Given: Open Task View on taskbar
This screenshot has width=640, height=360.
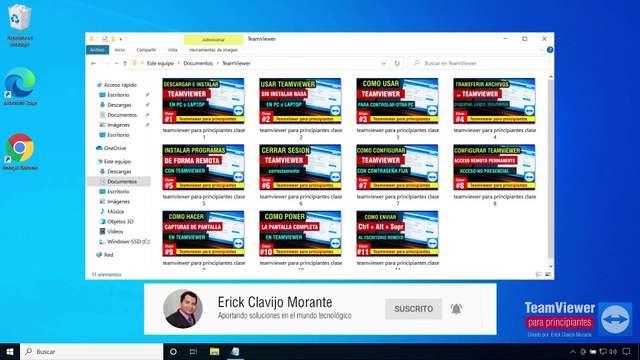Looking at the screenshot, I should pos(193,351).
